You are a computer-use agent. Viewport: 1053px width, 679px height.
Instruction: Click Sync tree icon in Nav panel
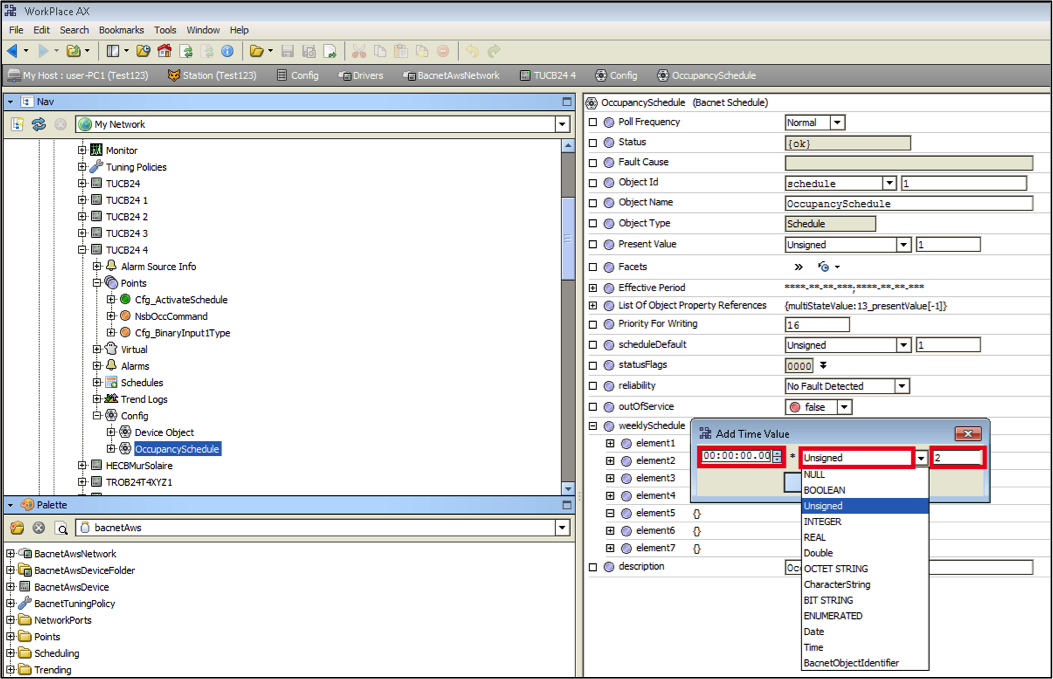pos(39,124)
